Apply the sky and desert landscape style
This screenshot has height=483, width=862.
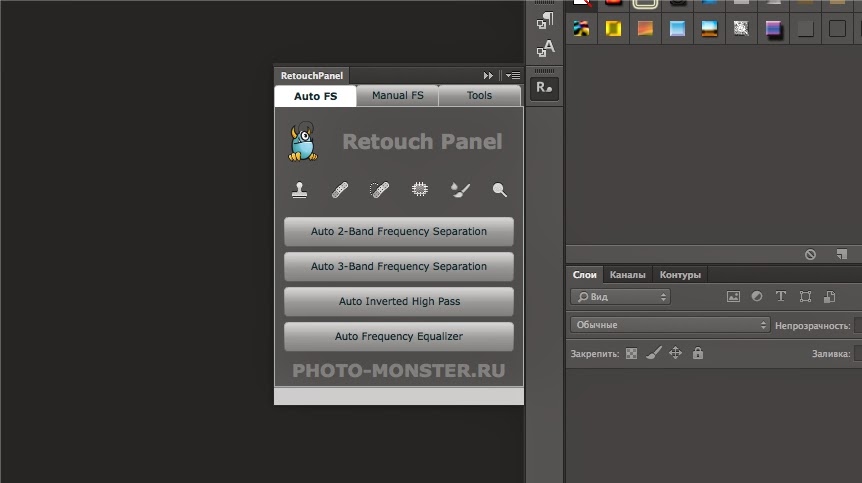(x=709, y=29)
